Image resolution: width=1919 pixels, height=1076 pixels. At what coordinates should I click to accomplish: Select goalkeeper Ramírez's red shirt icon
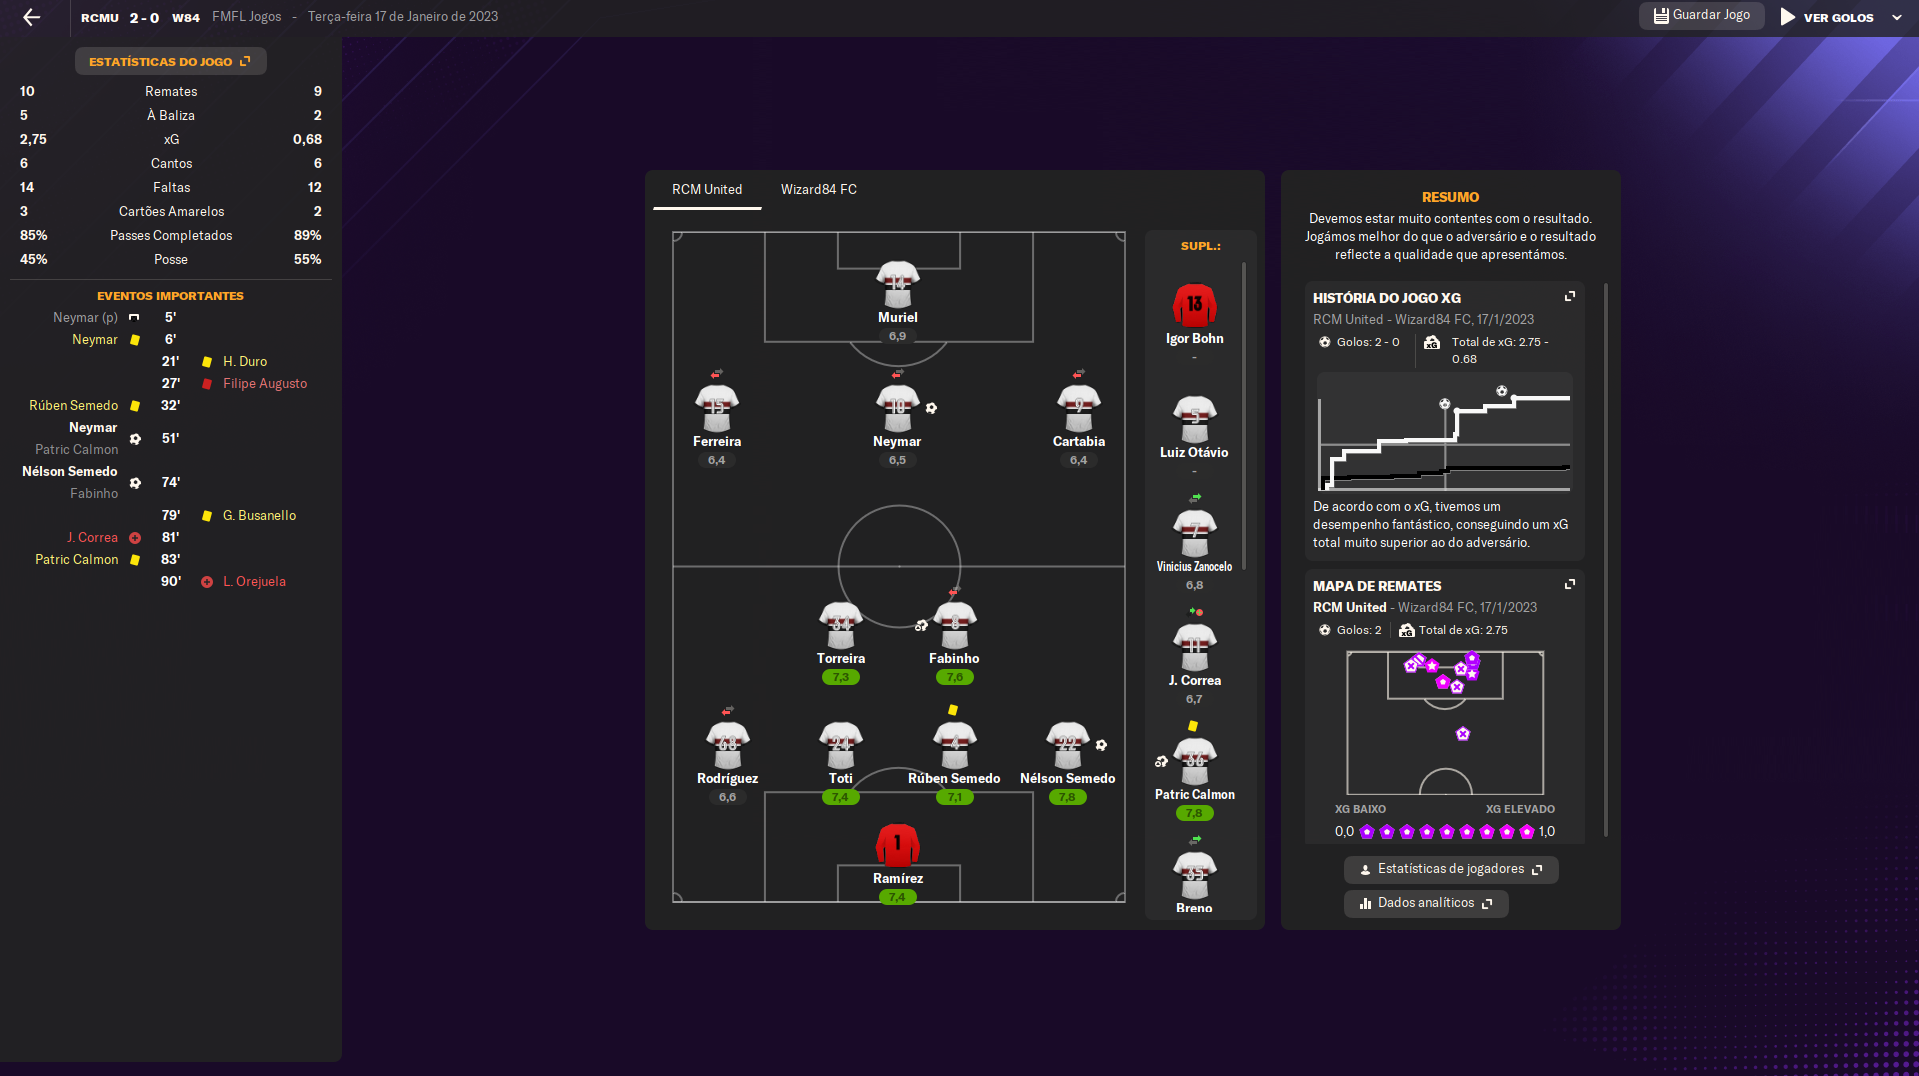click(x=897, y=845)
